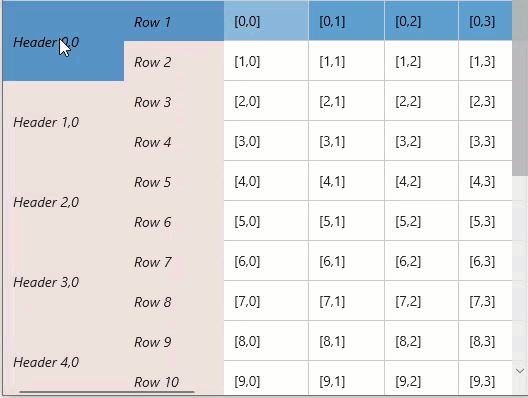This screenshot has width=528, height=398.
Task: Click the horizontal scrollbar at the bottom
Action: (x=107, y=392)
